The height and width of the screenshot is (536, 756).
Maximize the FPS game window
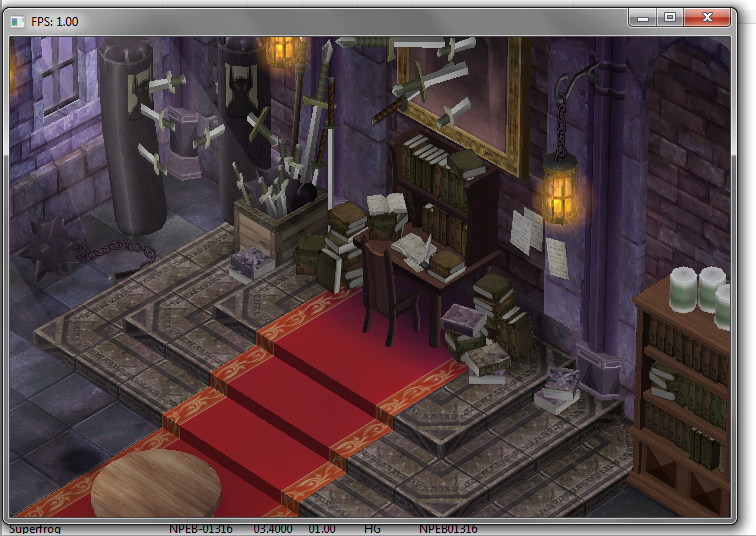pos(670,17)
